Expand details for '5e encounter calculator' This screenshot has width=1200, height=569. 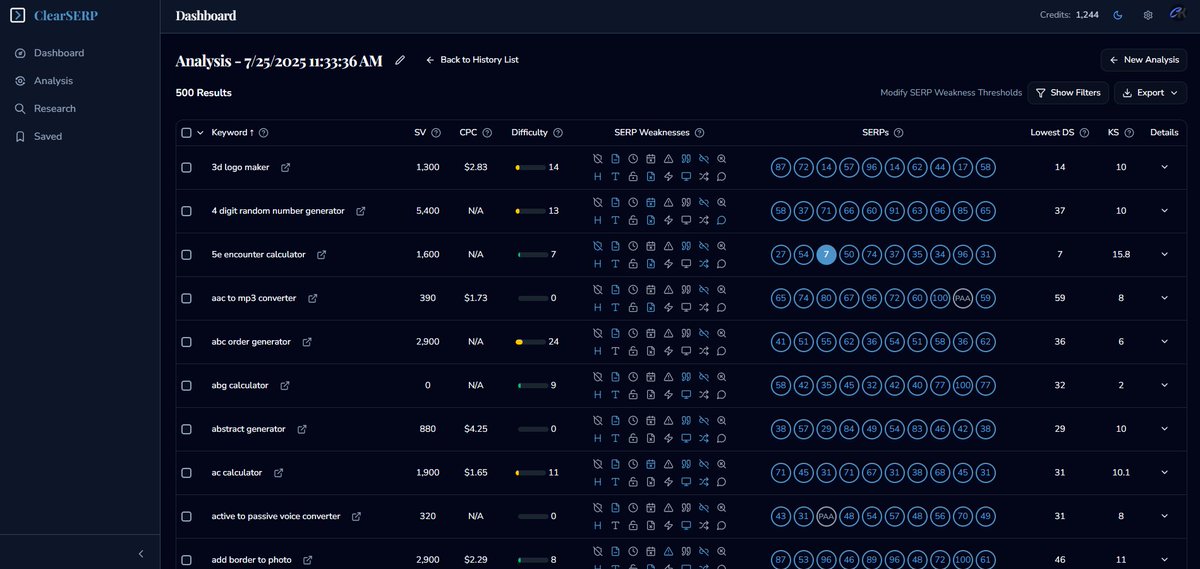1164,255
